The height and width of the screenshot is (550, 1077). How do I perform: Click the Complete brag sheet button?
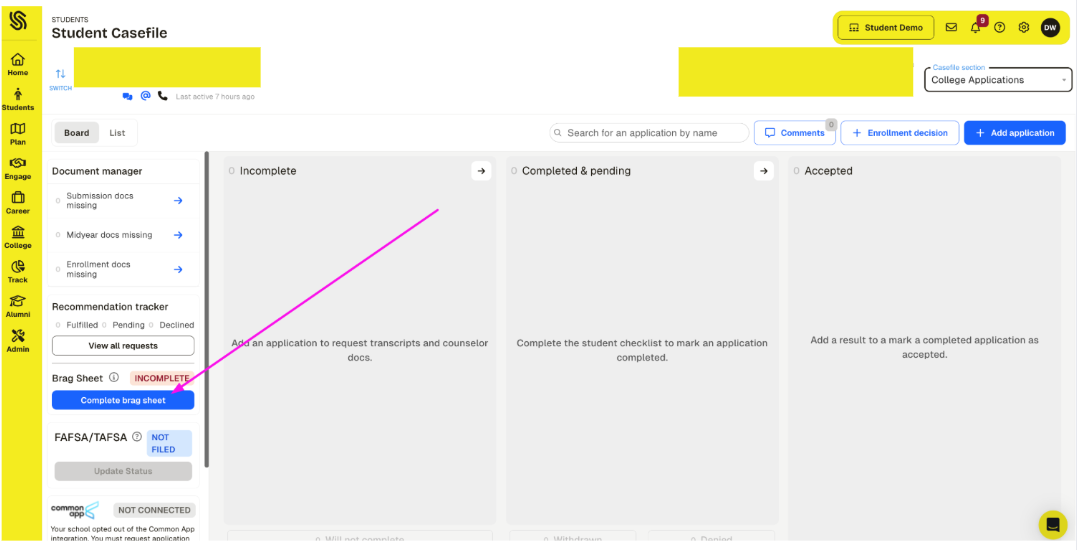123,400
